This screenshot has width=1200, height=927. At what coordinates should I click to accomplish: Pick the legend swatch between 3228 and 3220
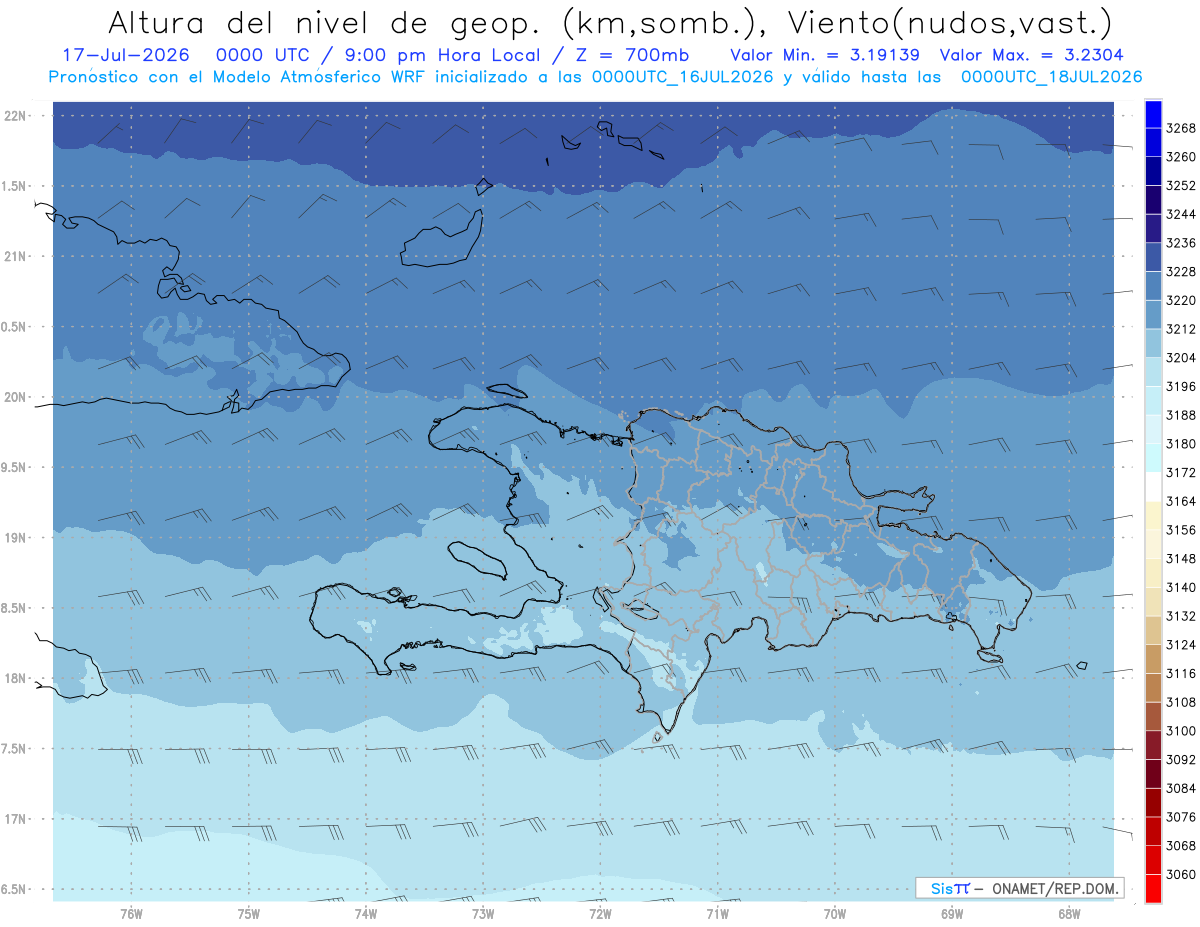(1153, 285)
